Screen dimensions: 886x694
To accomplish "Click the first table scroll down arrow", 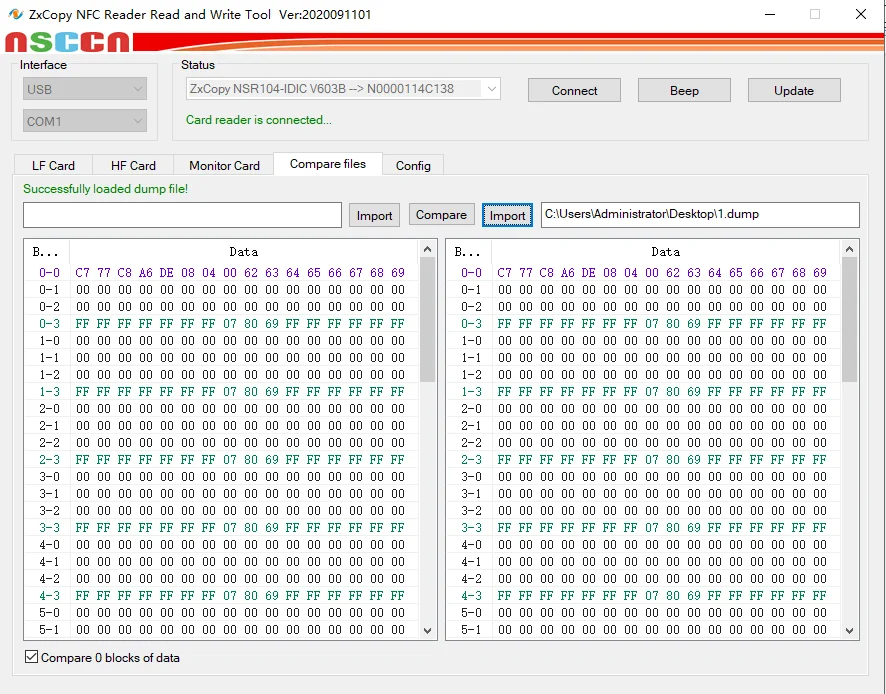I will click(428, 631).
